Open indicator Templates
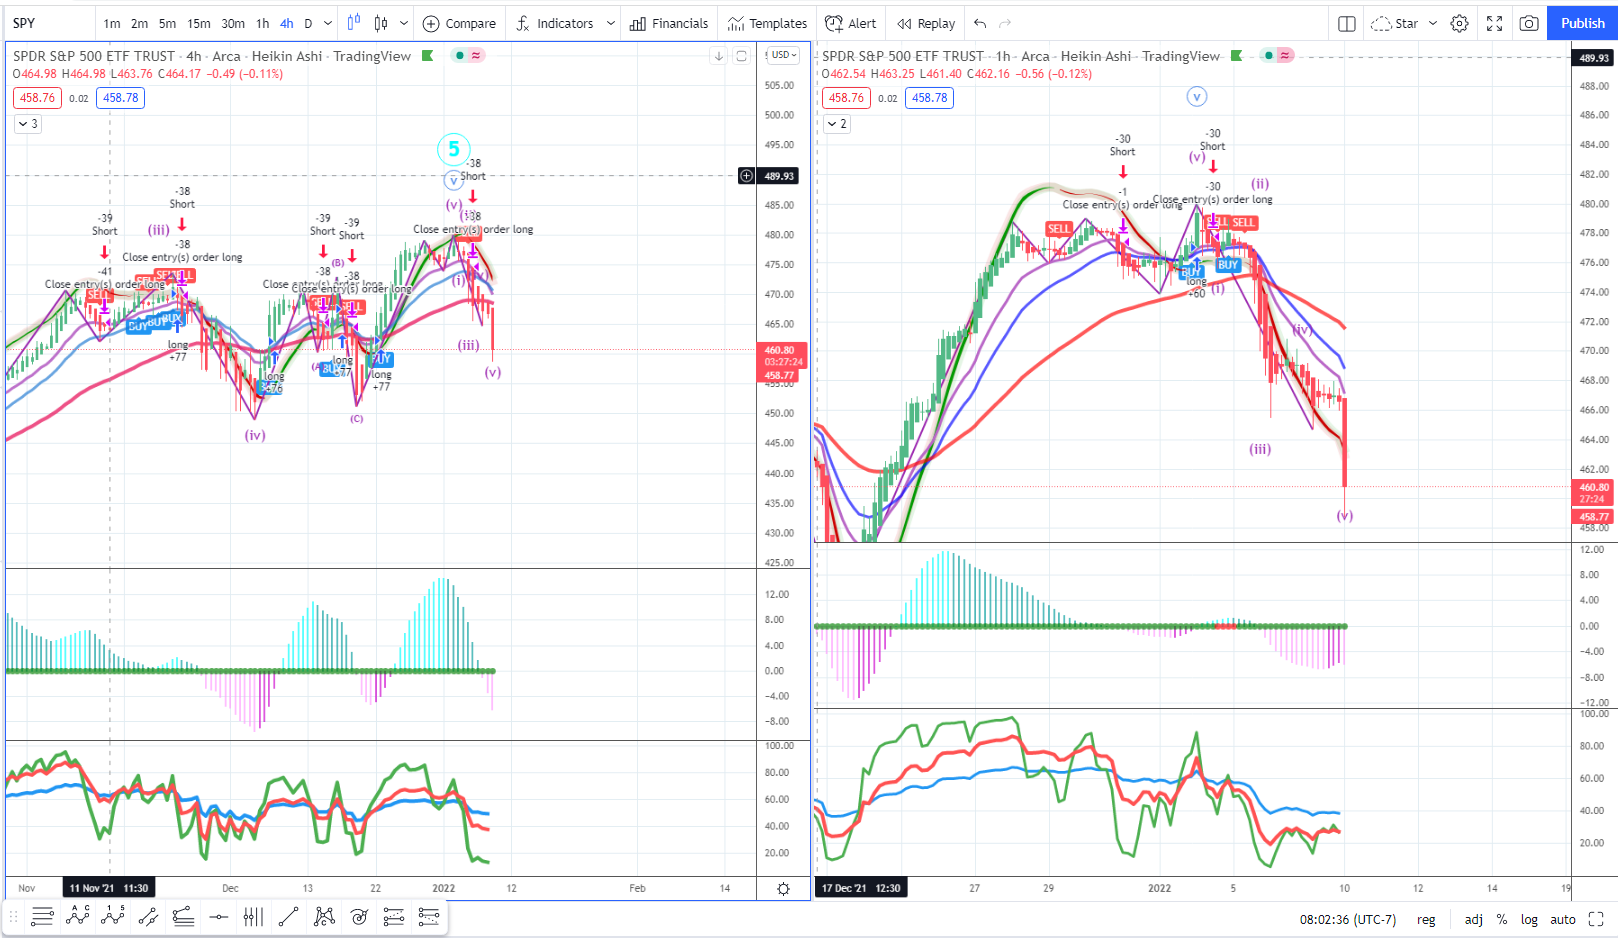Screen dimensions: 1618x938 tap(767, 23)
